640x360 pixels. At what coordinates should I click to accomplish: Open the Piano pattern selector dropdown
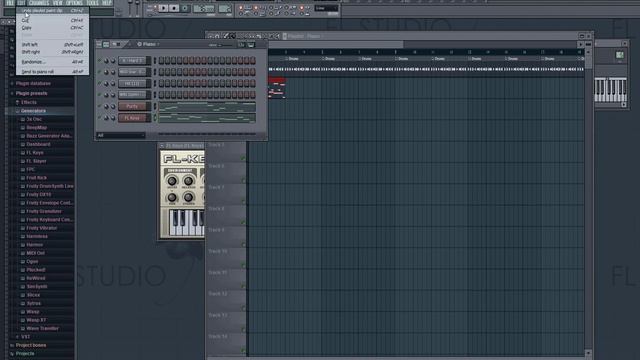point(148,44)
